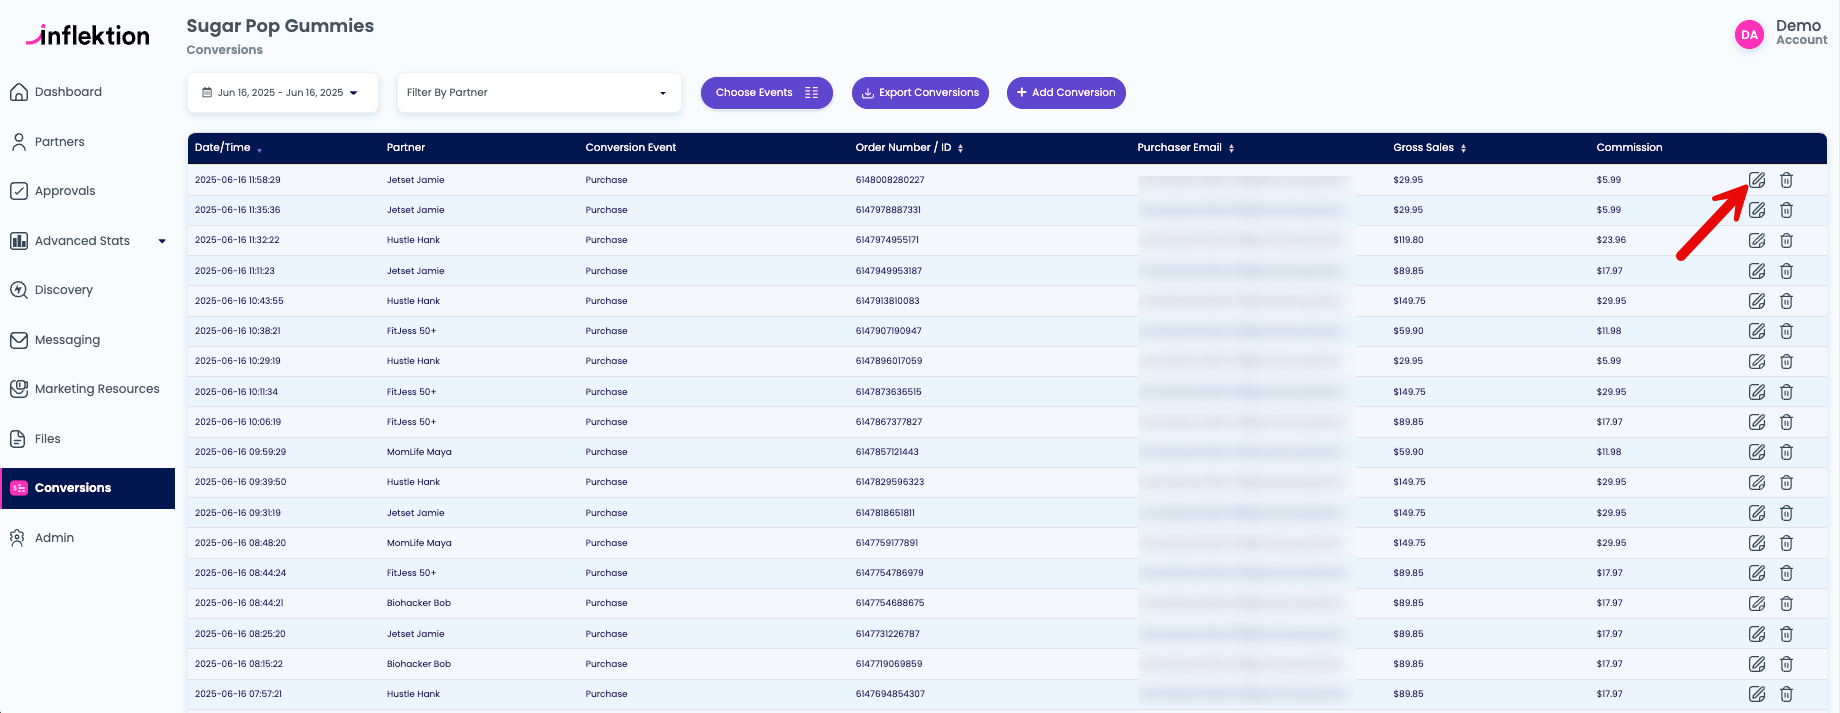Delete the row with order 6147913810083
Viewport: 1840px width, 713px height.
(x=1787, y=301)
